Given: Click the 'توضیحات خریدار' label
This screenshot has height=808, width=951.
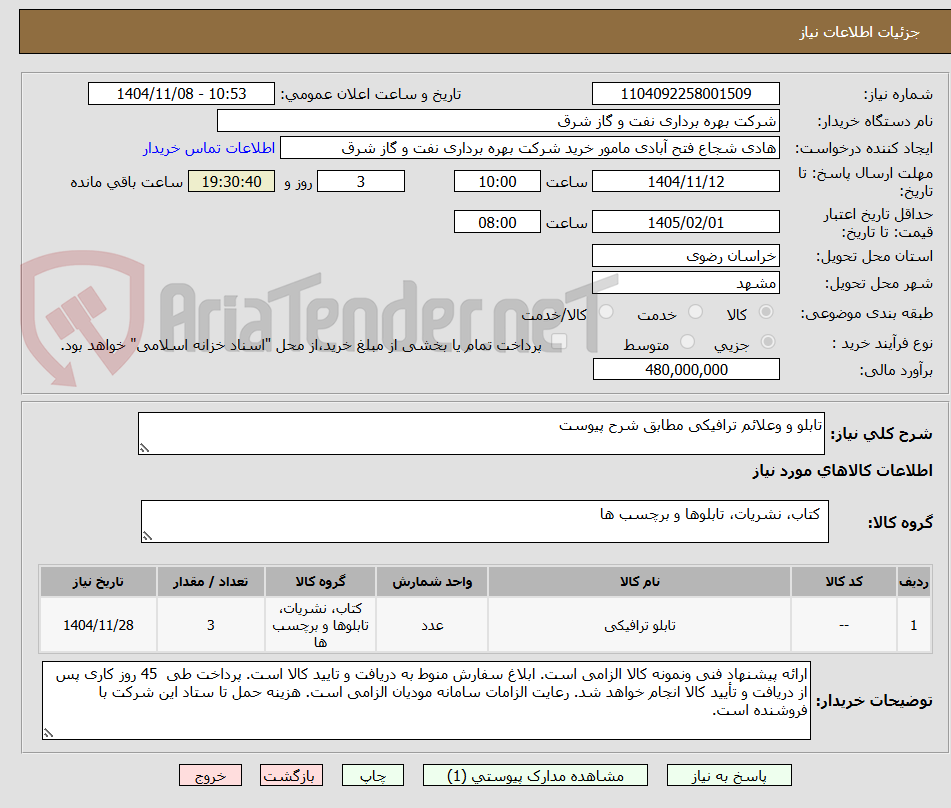Looking at the screenshot, I should tap(874, 701).
